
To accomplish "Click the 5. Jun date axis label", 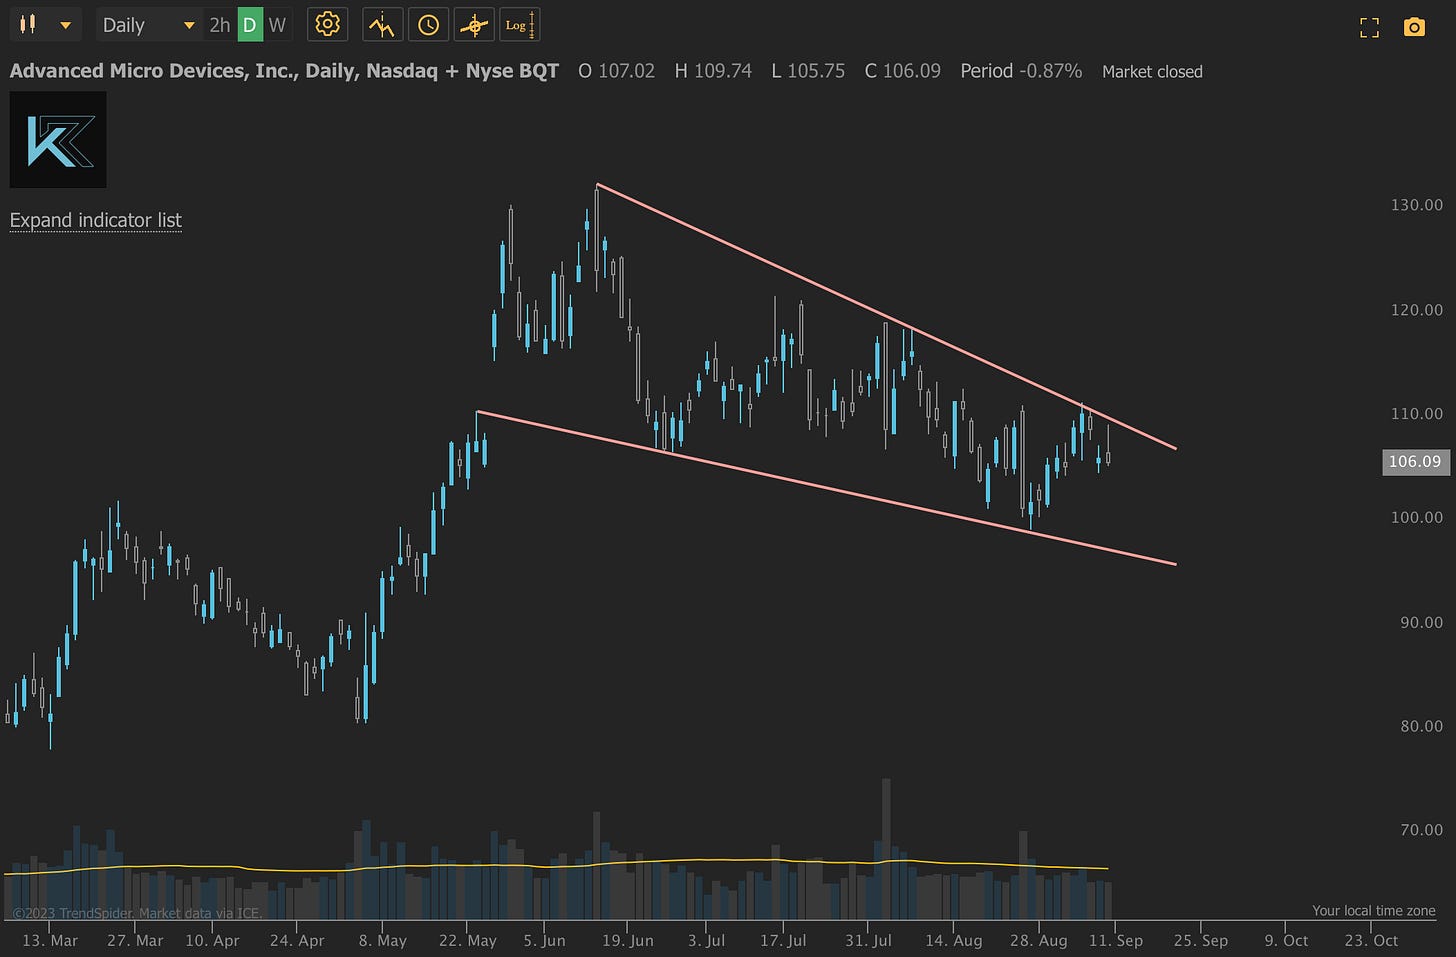I will (545, 940).
